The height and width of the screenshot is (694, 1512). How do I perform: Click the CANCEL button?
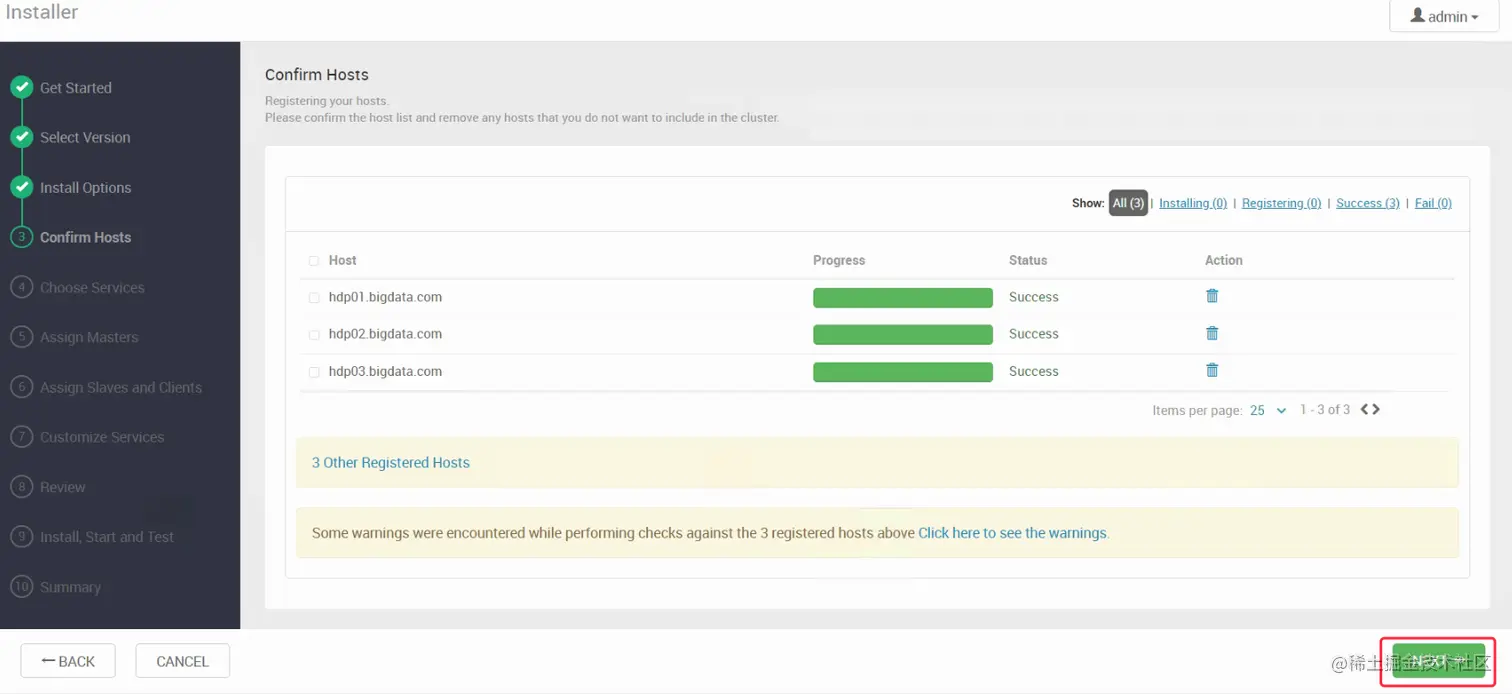[x=183, y=661]
